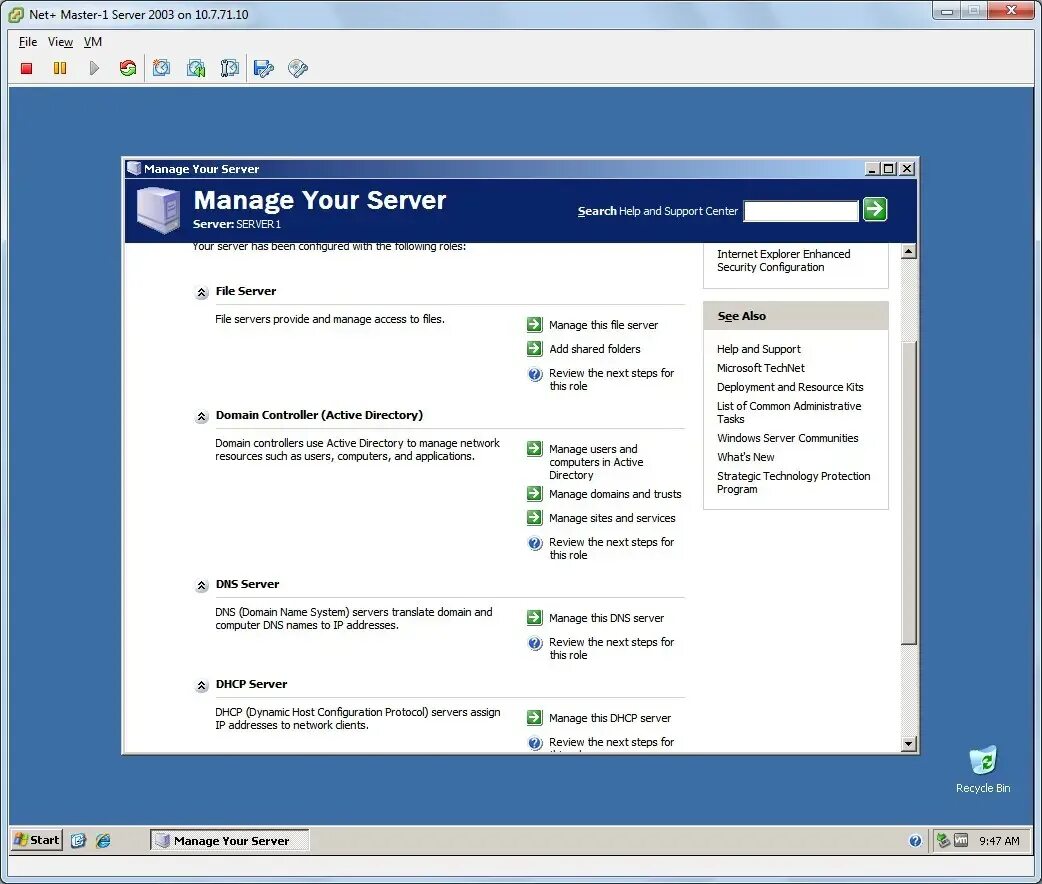The image size is (1042, 884).
Task: Click green arrow beside Manage domains and trusts
Action: (x=534, y=493)
